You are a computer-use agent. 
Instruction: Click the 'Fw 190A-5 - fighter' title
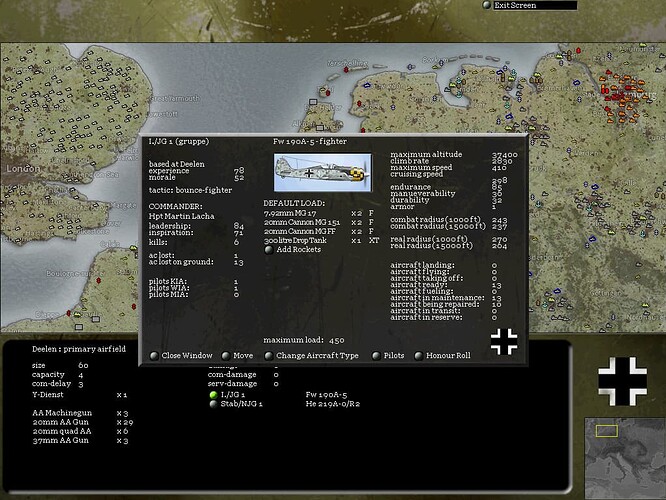point(310,141)
